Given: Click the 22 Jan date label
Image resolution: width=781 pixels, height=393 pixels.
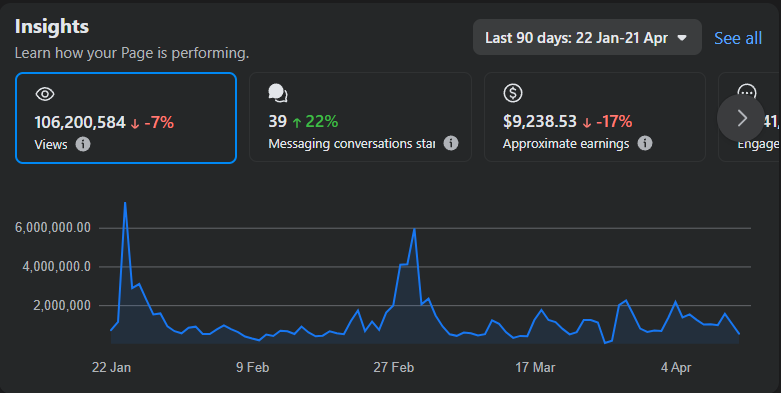Looking at the screenshot, I should 111,368.
